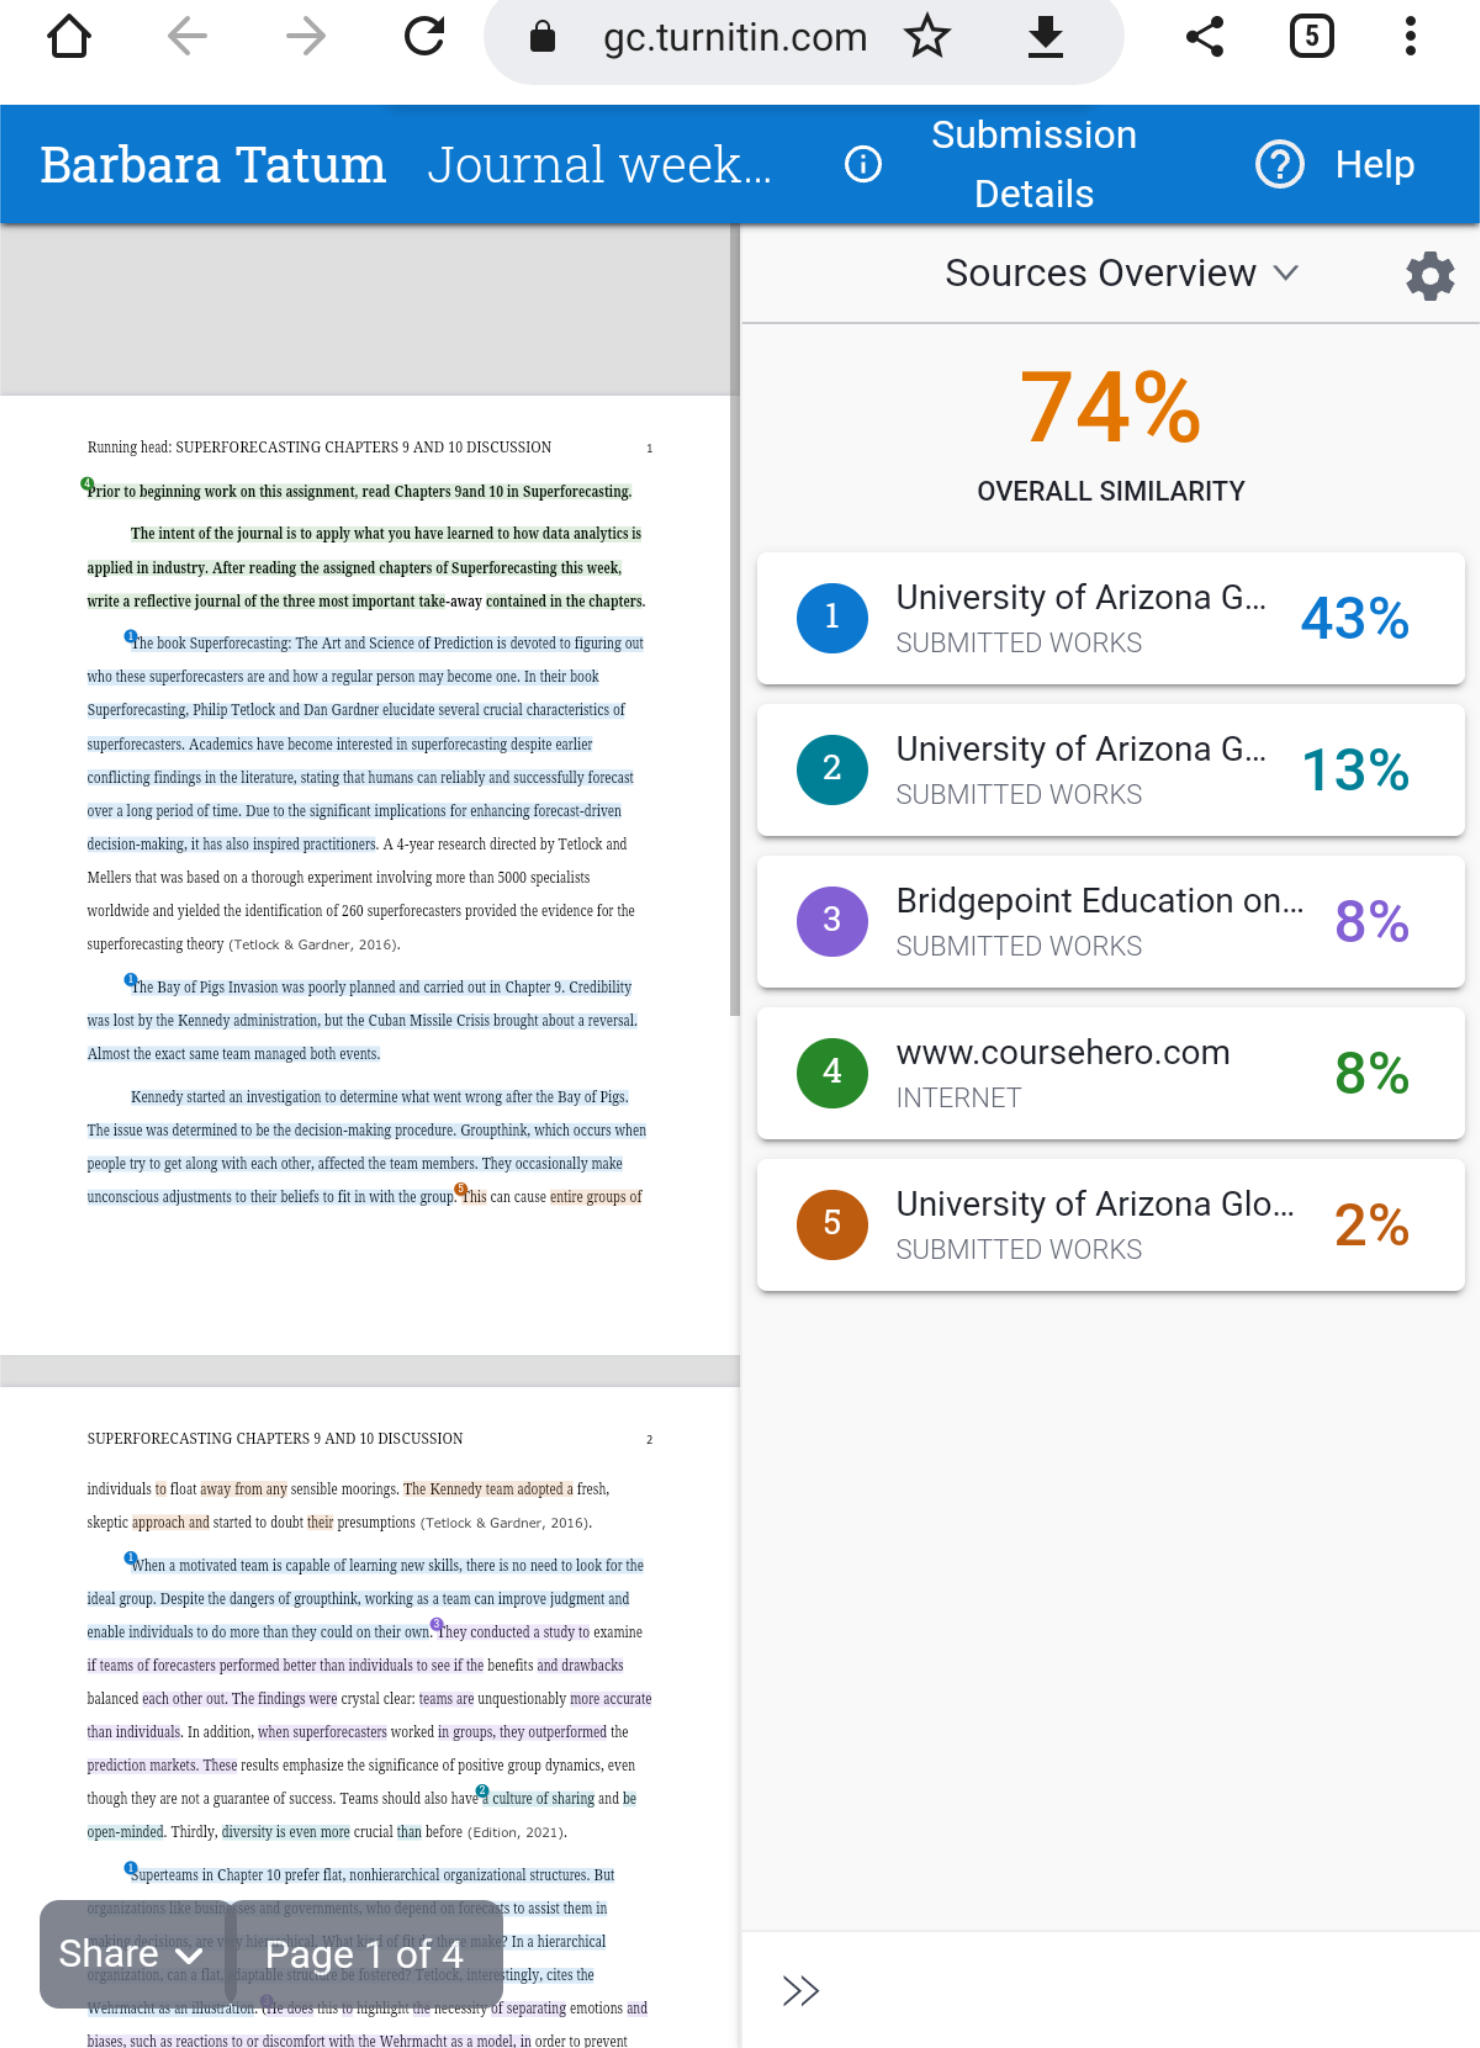The image size is (1480, 2048).
Task: Collapse side panel with double chevron
Action: [800, 1991]
